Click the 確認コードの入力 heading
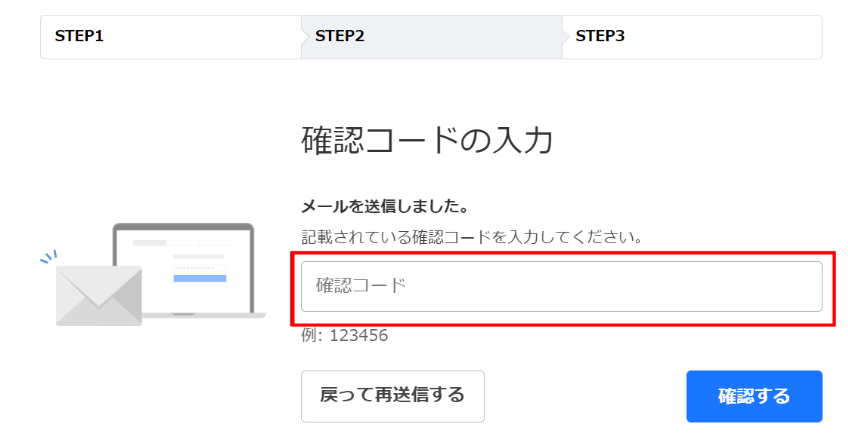Image resolution: width=848 pixels, height=440 pixels. tap(427, 141)
